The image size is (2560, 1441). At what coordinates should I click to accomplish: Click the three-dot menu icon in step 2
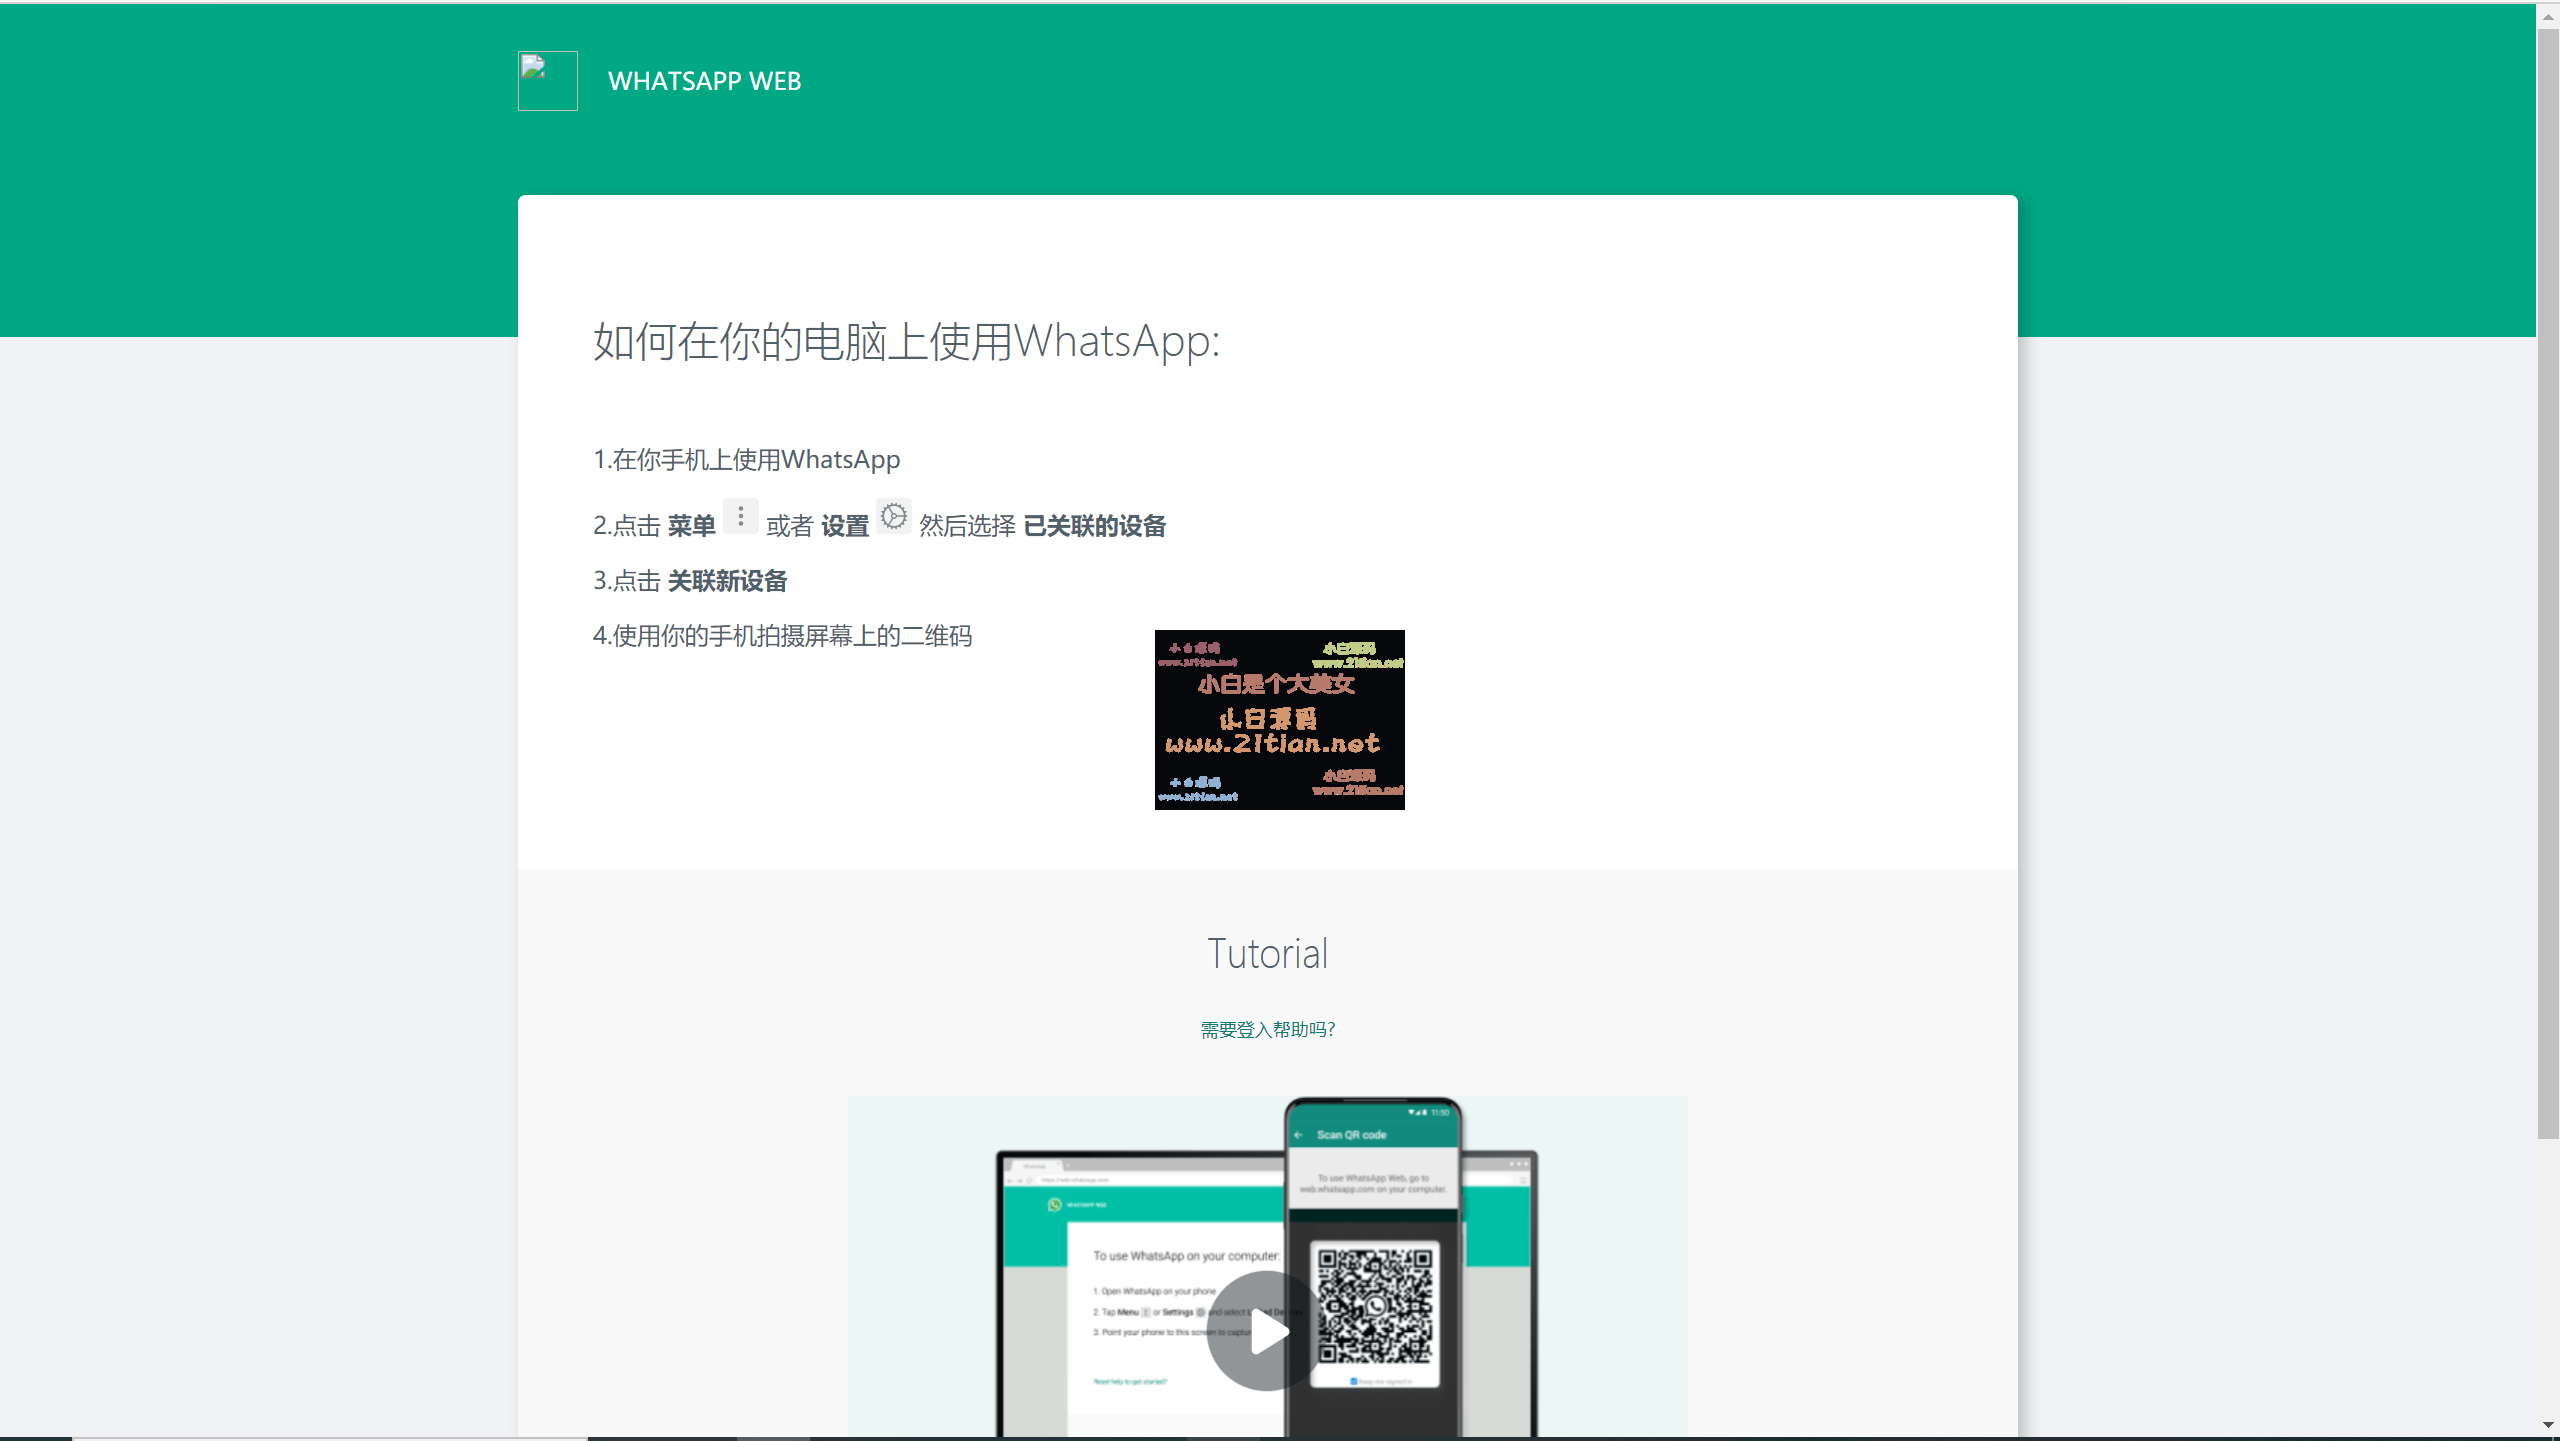coord(741,516)
